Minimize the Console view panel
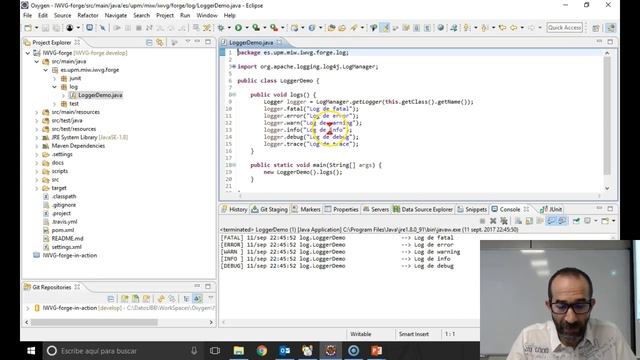 pos(599,209)
